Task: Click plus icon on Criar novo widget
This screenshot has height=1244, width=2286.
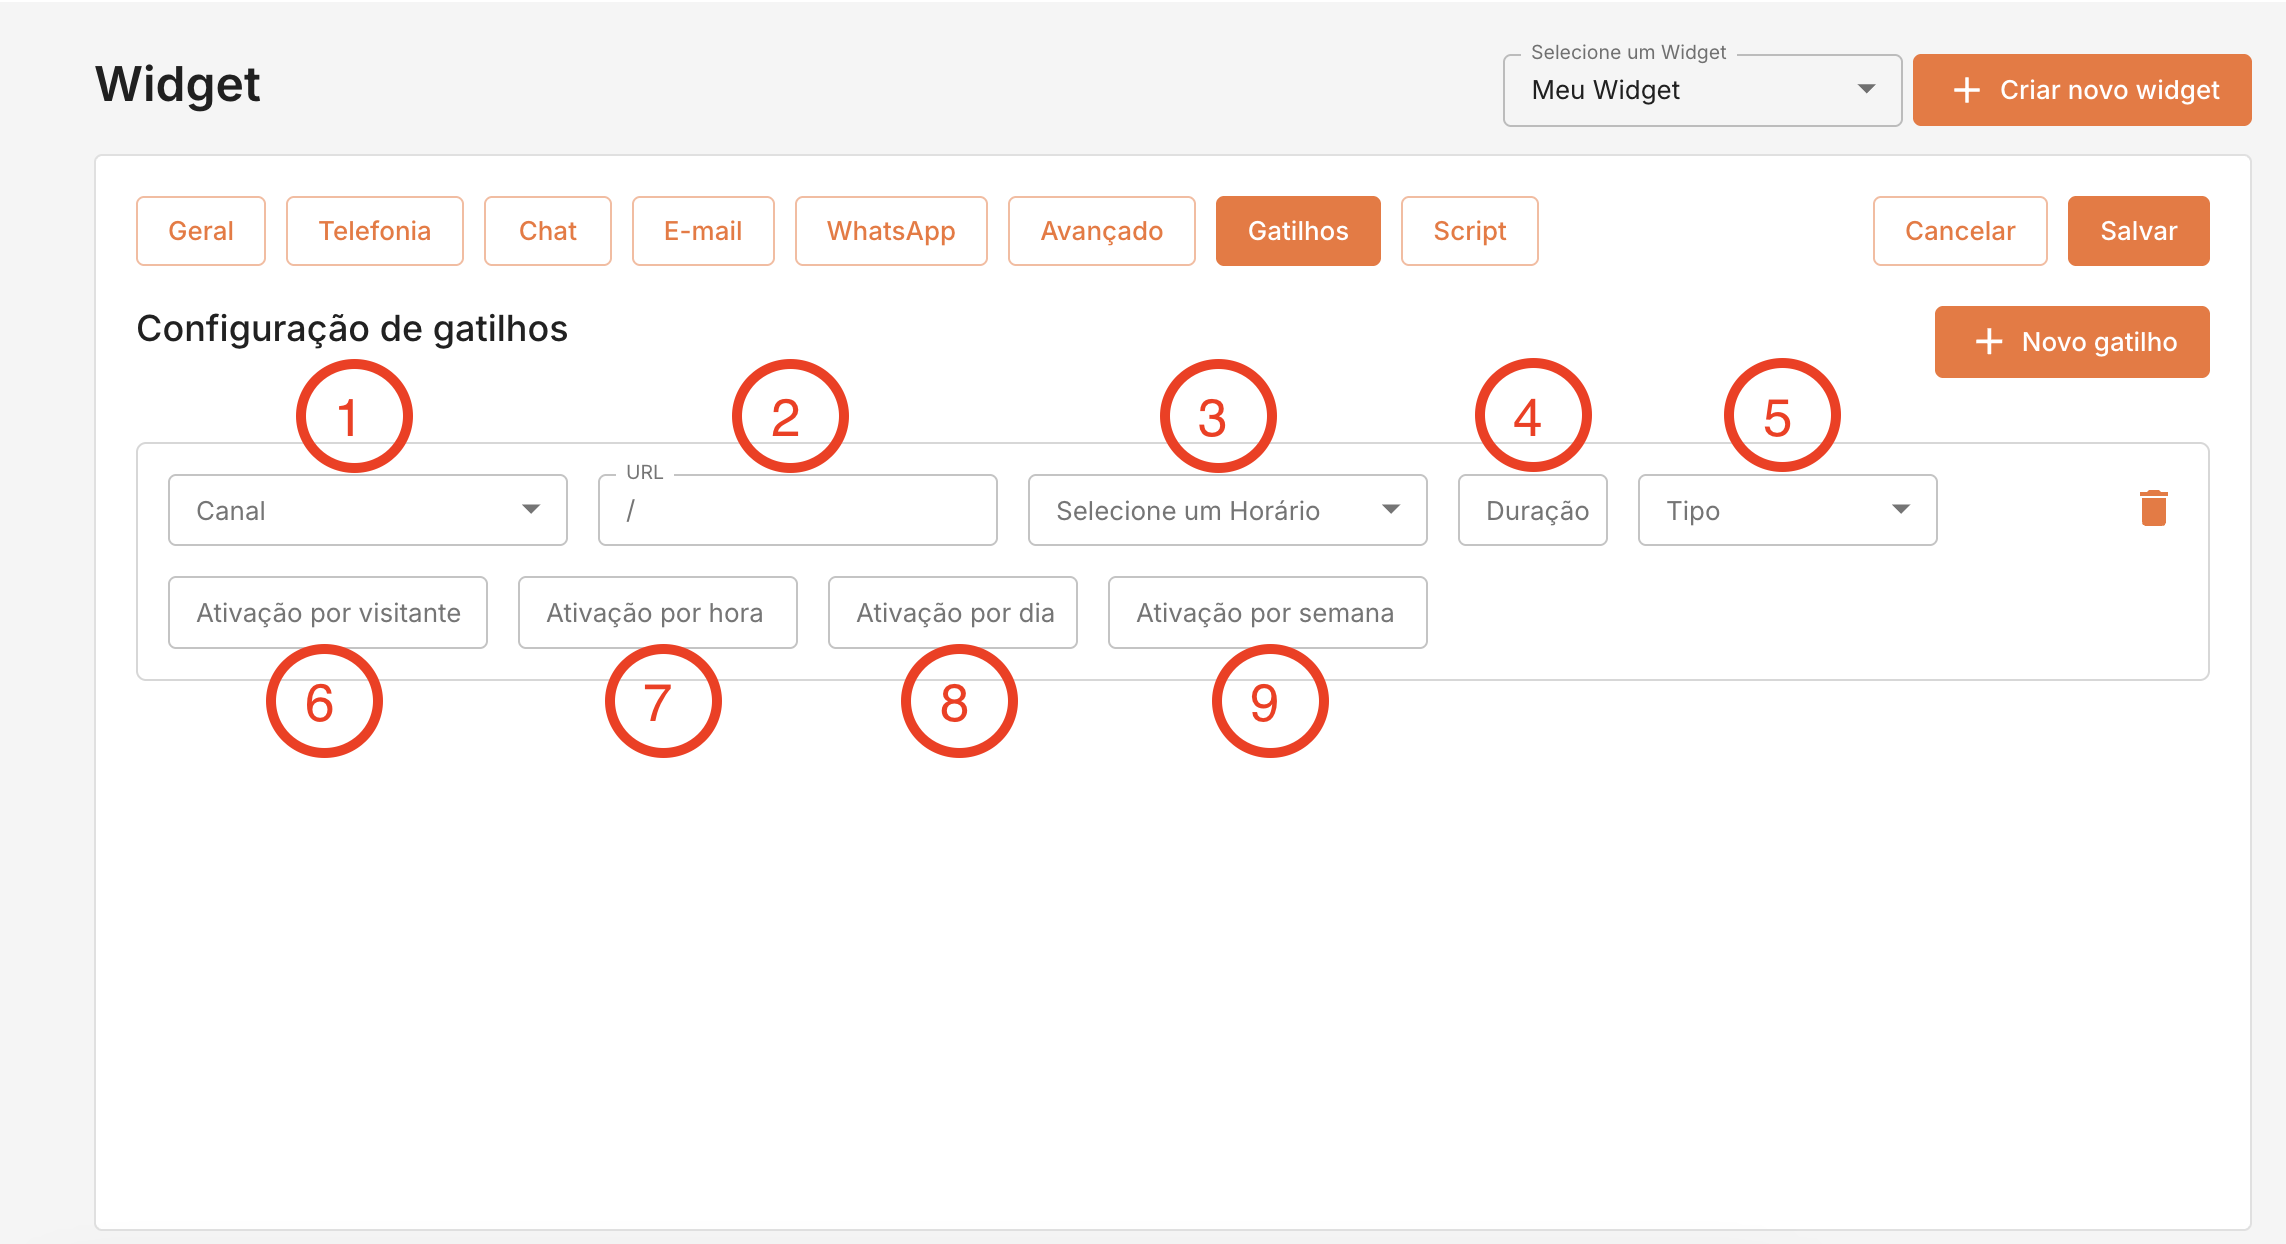Action: (x=1966, y=90)
